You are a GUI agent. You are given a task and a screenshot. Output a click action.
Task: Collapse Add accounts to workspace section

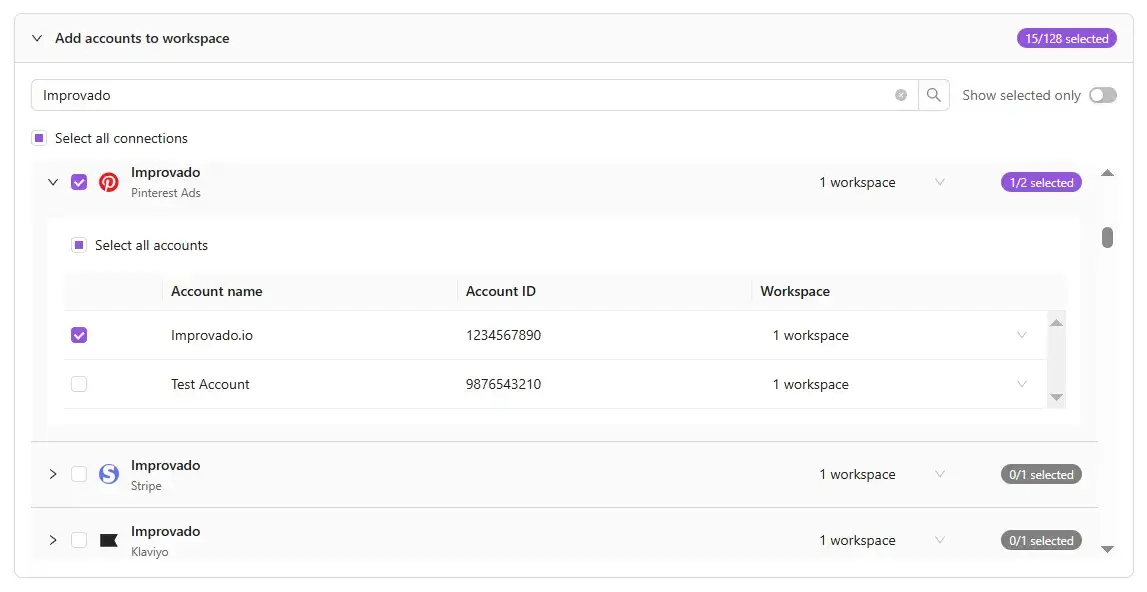(37, 38)
